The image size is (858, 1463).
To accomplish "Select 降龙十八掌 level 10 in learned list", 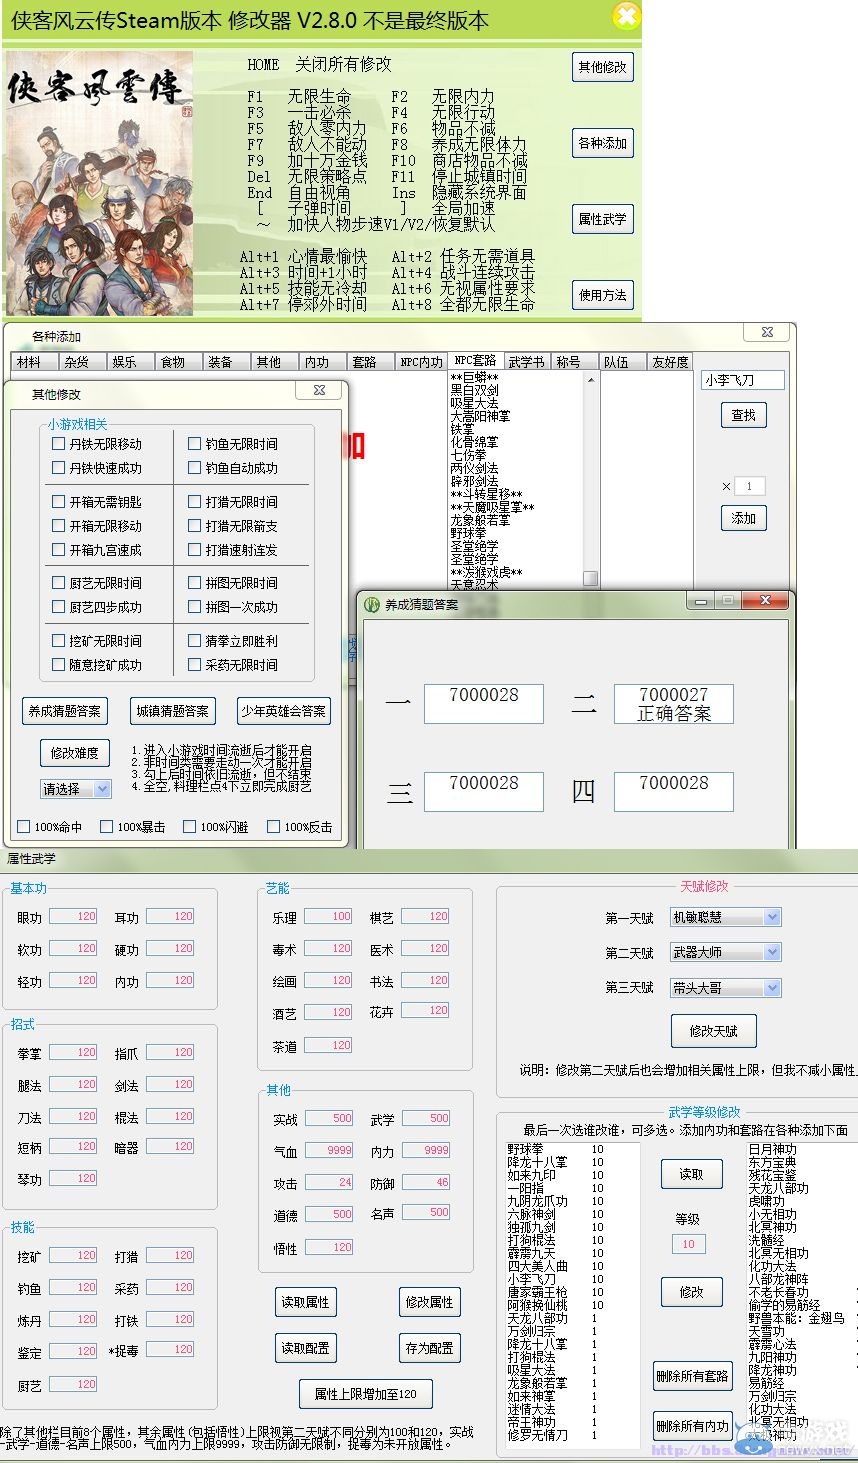I will pyautogui.click(x=555, y=1163).
